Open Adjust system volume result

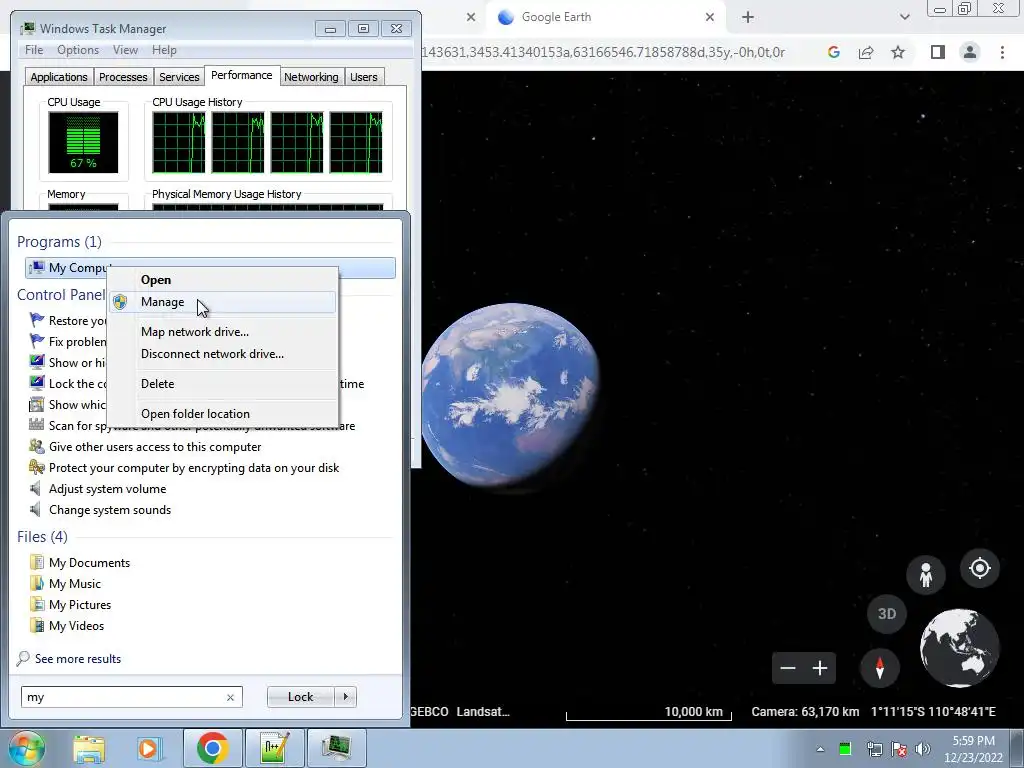(x=107, y=488)
